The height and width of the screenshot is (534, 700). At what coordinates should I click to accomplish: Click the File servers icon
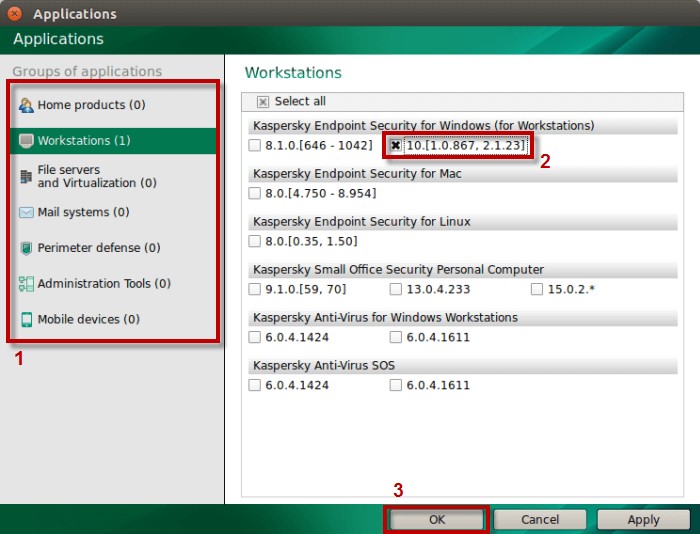pyautogui.click(x=26, y=177)
